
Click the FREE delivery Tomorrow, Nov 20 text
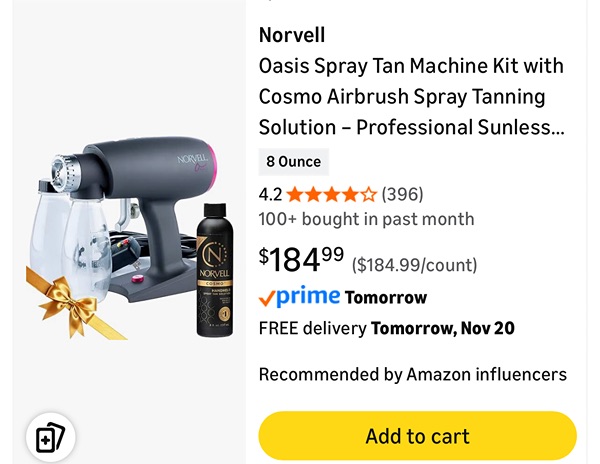[386, 328]
